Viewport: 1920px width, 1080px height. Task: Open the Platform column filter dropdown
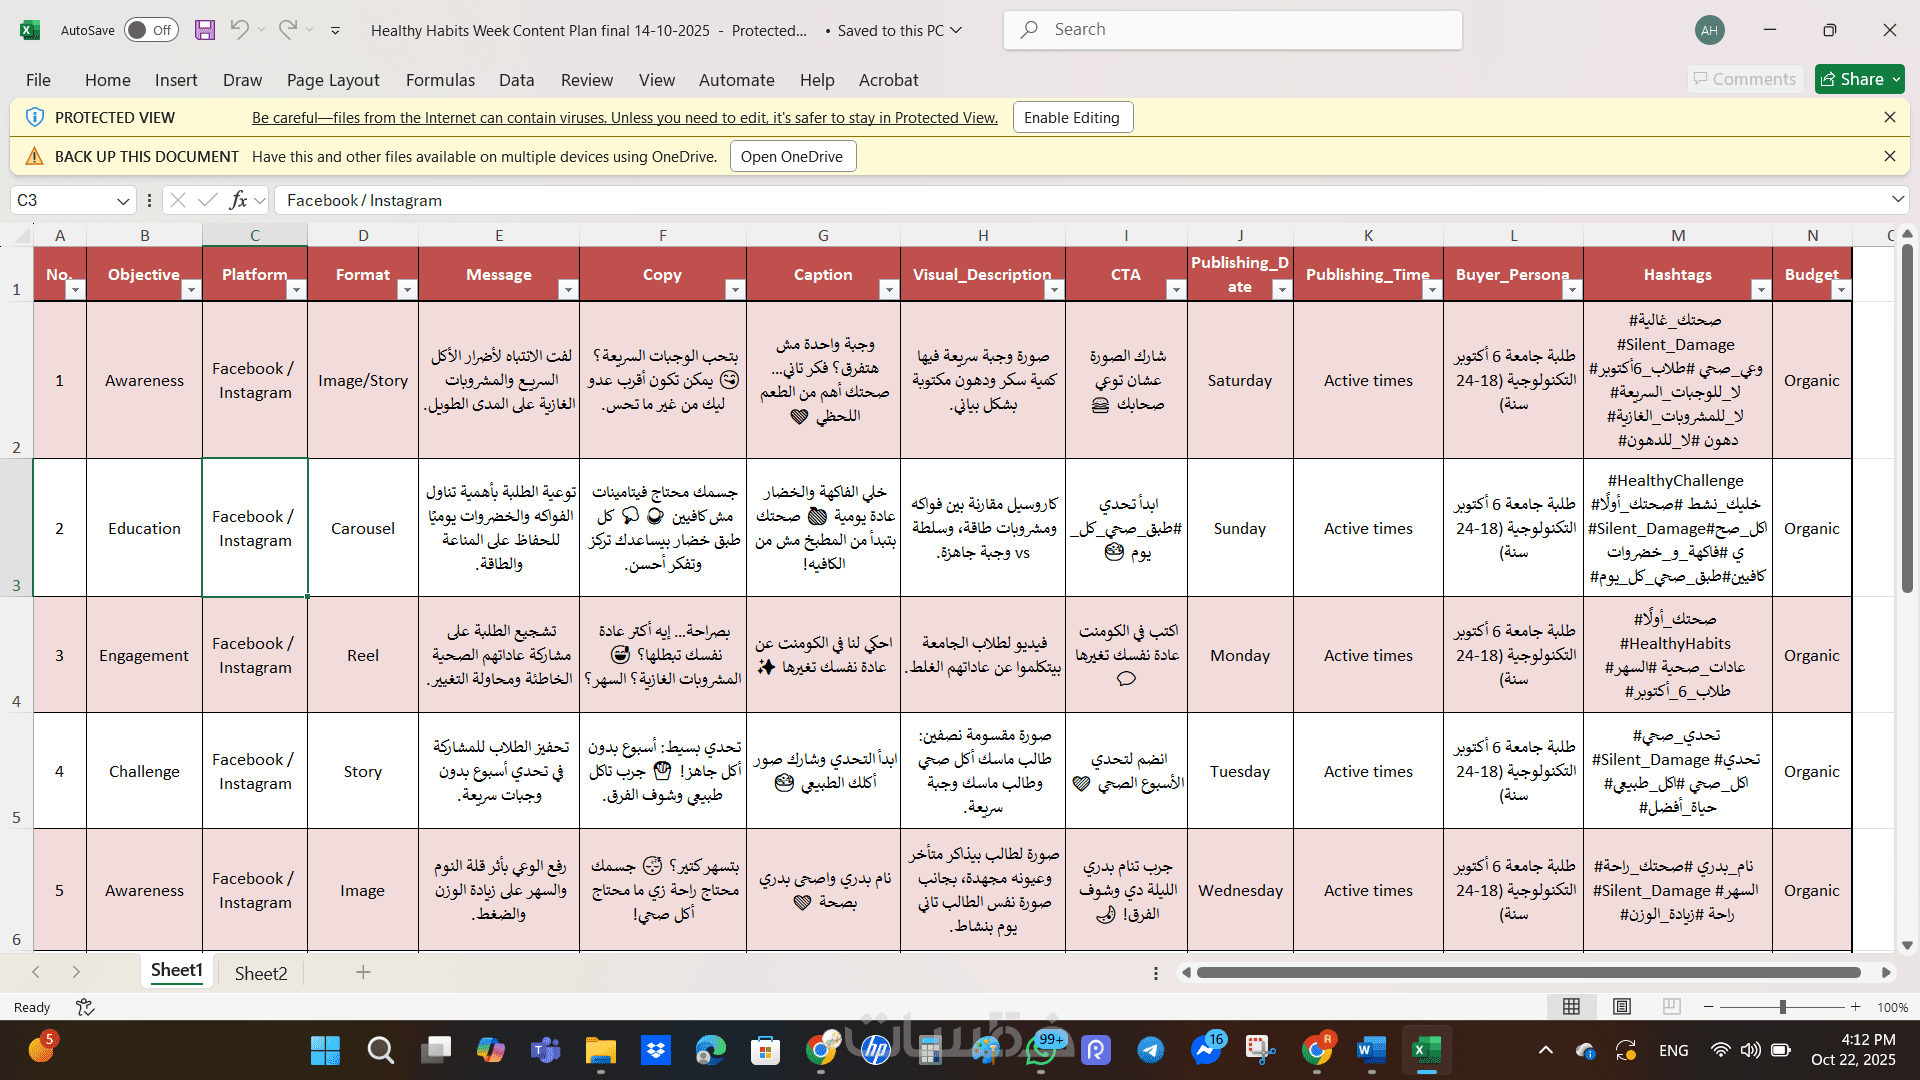(x=296, y=290)
